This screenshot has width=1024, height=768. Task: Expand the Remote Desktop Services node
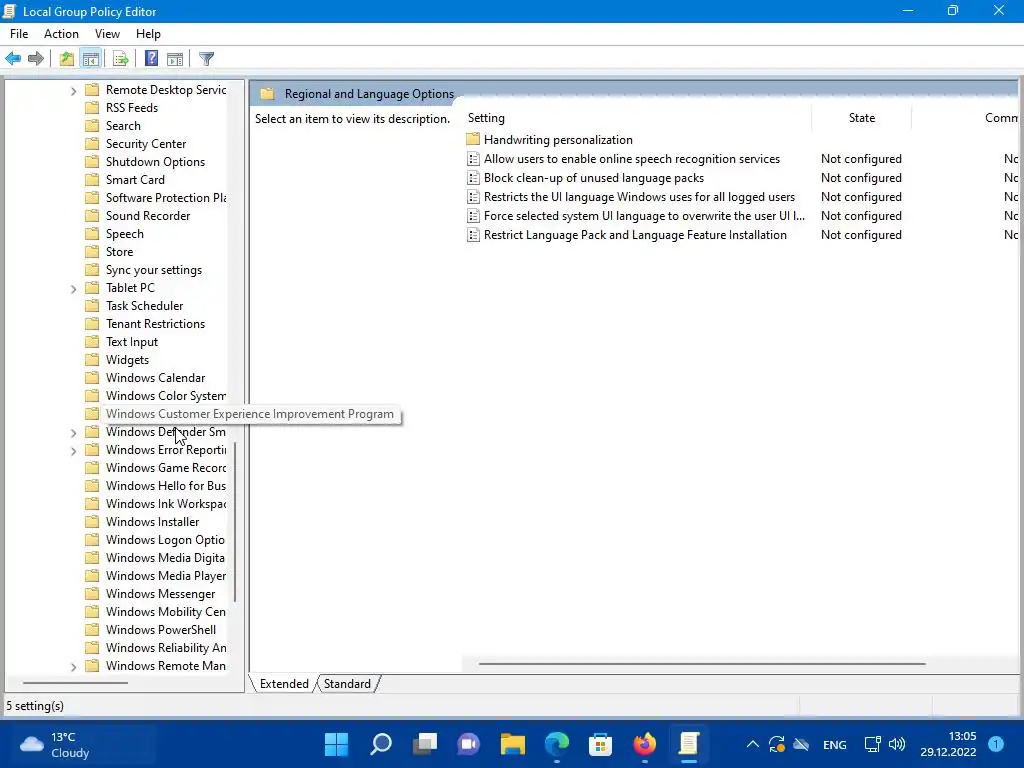tap(73, 91)
